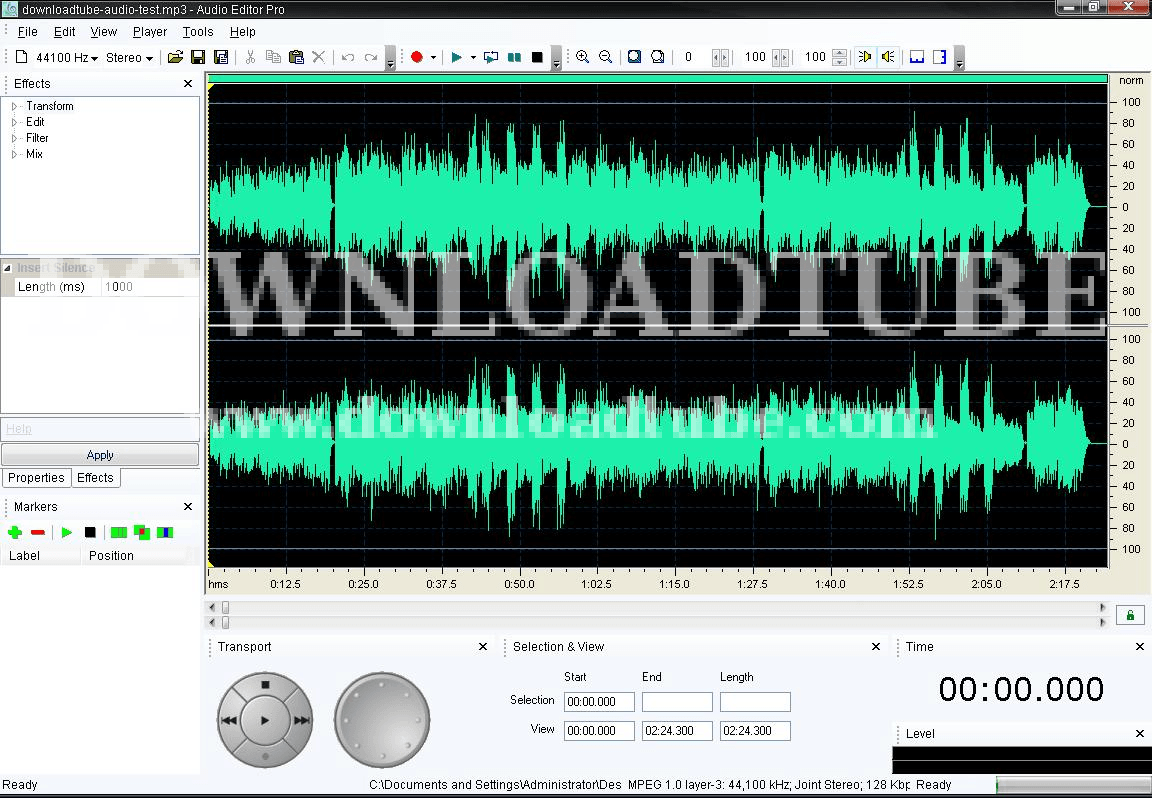Stop playback with the toolbar black square

[537, 57]
